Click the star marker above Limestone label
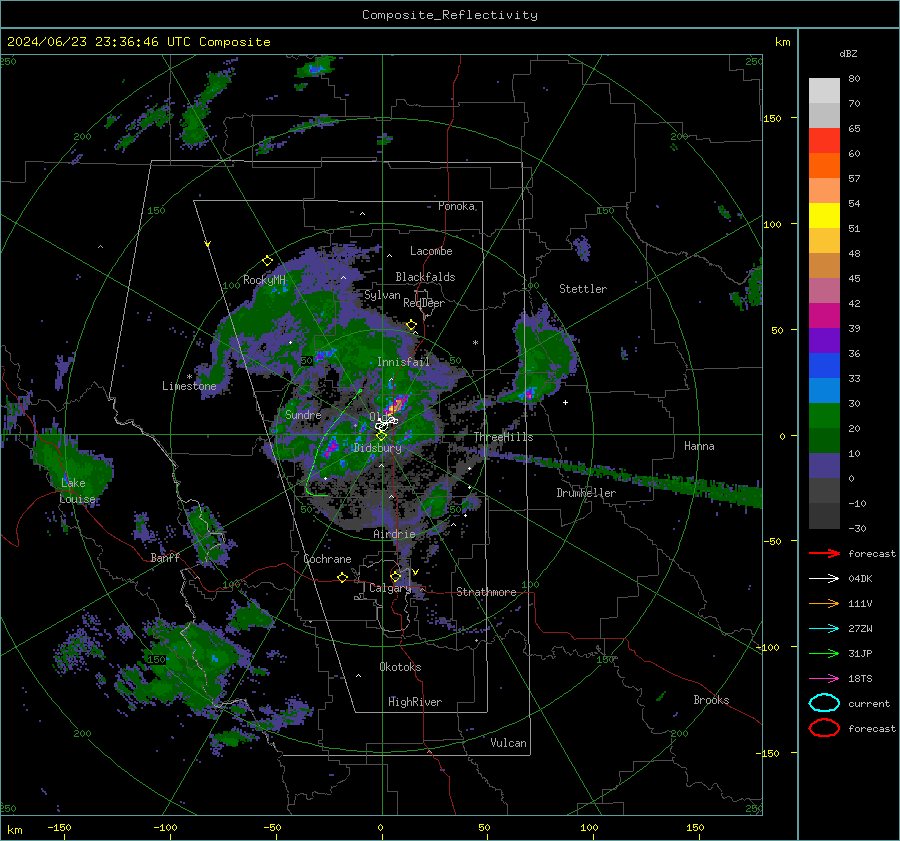900x841 pixels. [189, 377]
